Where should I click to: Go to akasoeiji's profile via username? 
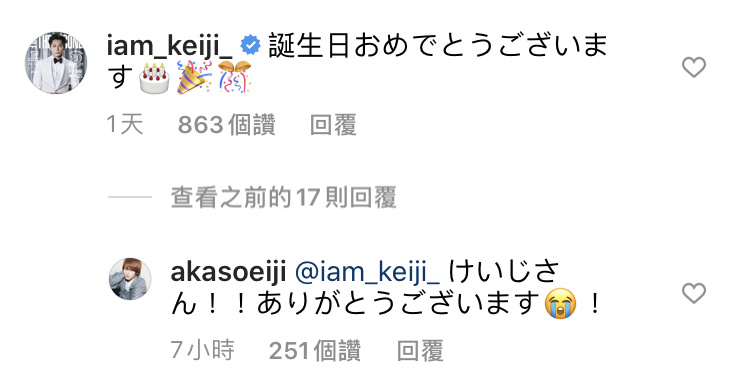pos(228,272)
